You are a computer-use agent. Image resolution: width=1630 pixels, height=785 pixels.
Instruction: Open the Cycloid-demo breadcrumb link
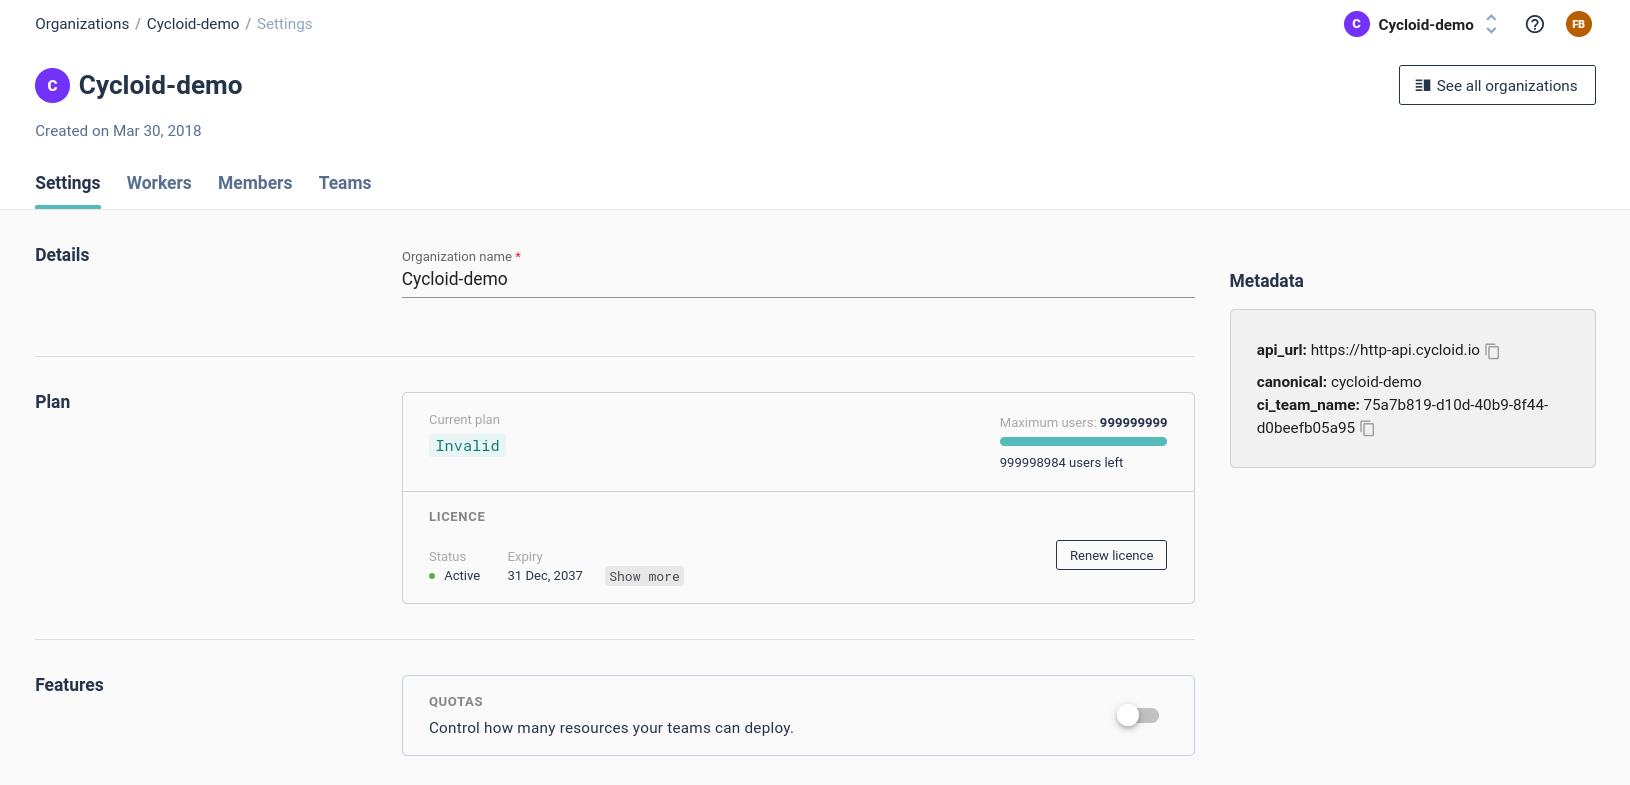193,24
